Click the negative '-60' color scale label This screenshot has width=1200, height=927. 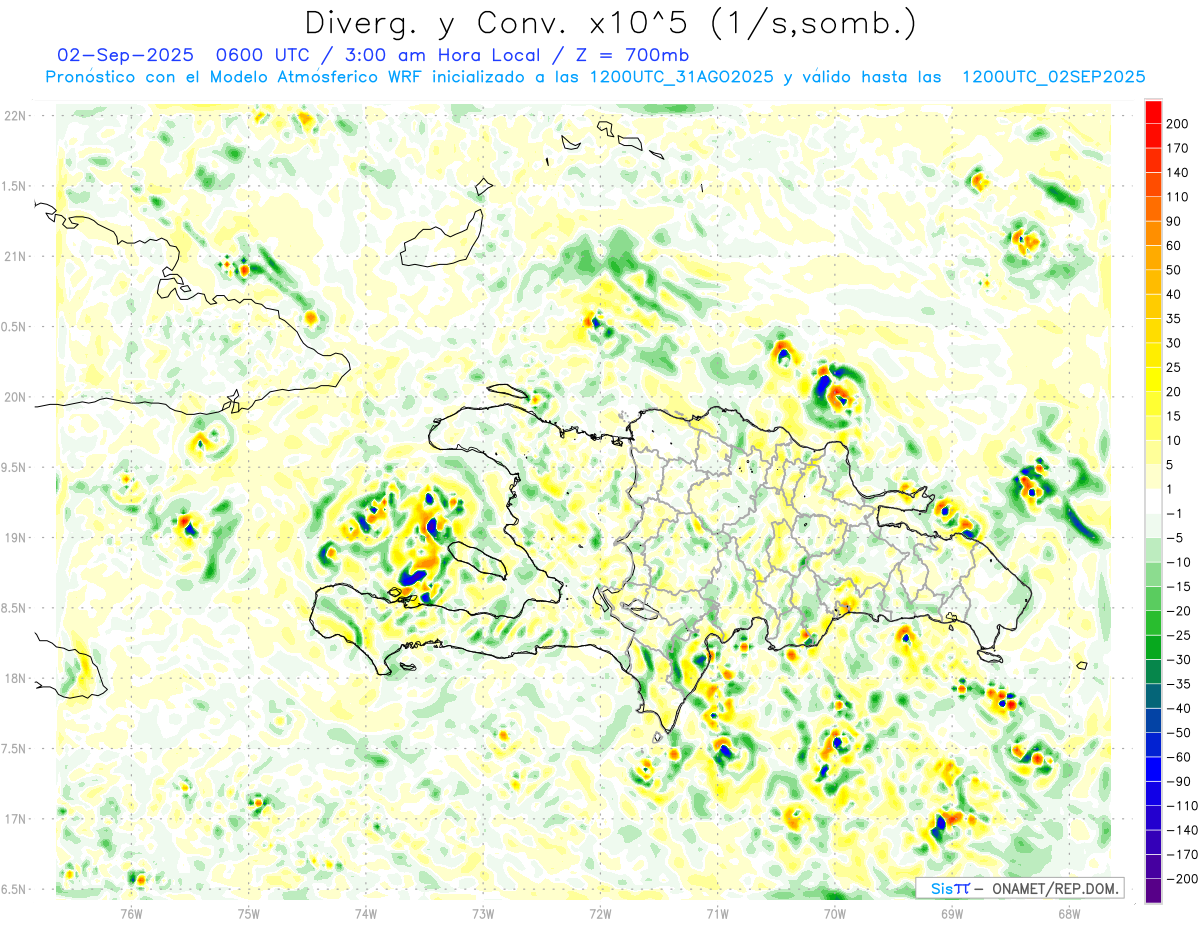coord(1179,757)
